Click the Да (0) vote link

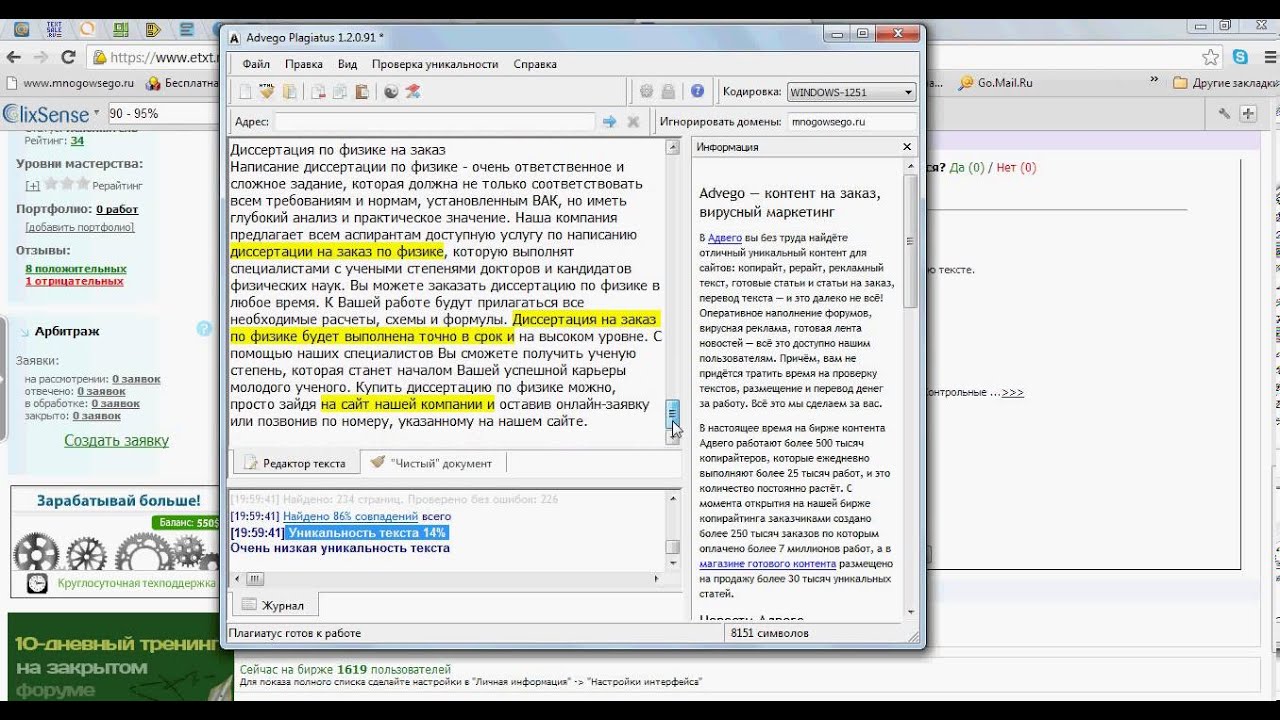tap(967, 167)
